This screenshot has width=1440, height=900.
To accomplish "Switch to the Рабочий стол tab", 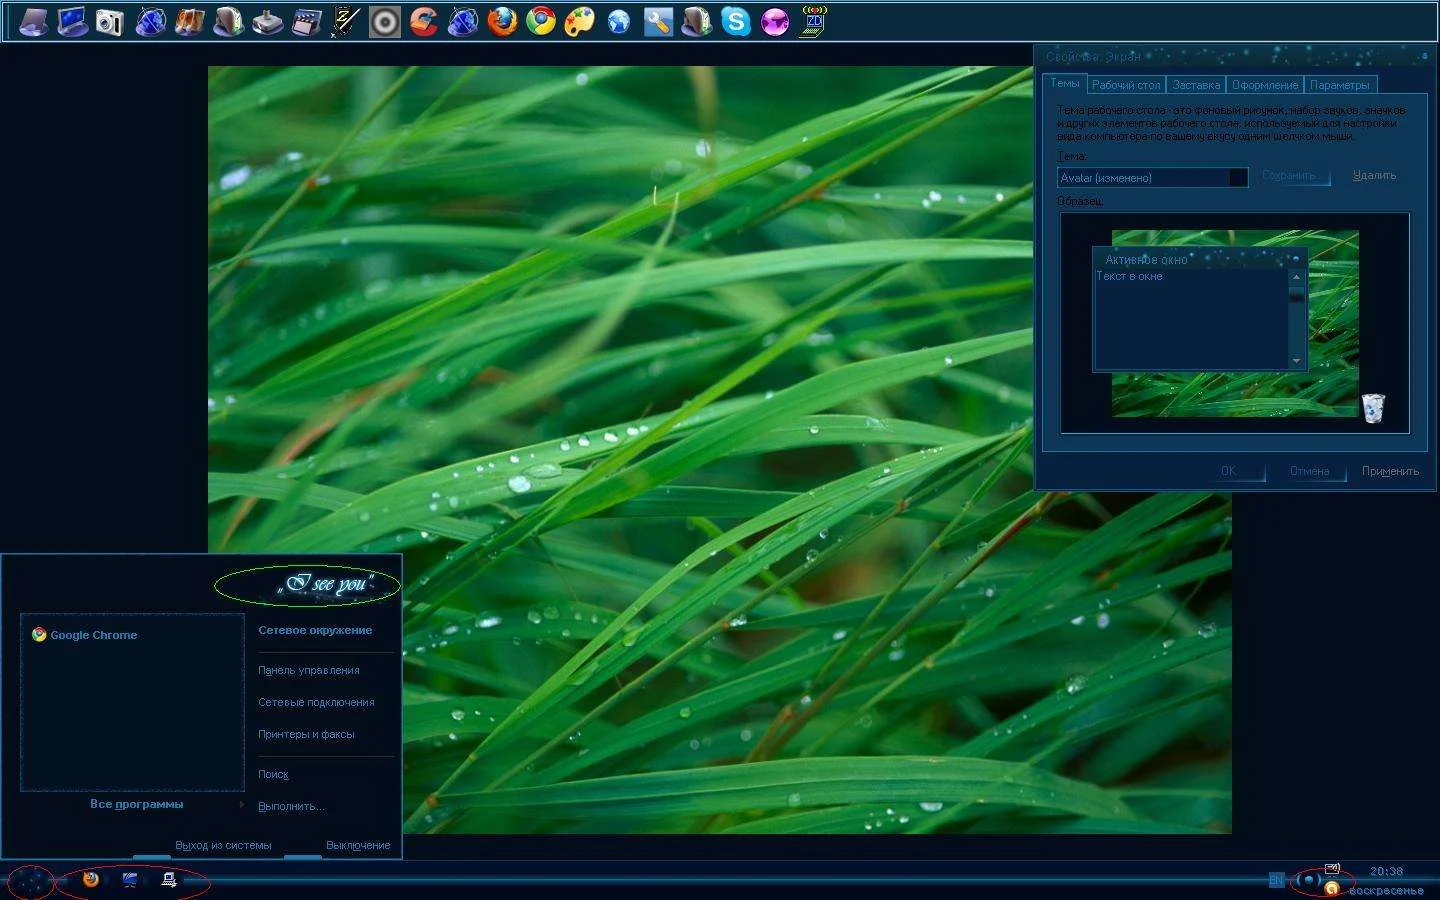I will 1126,85.
